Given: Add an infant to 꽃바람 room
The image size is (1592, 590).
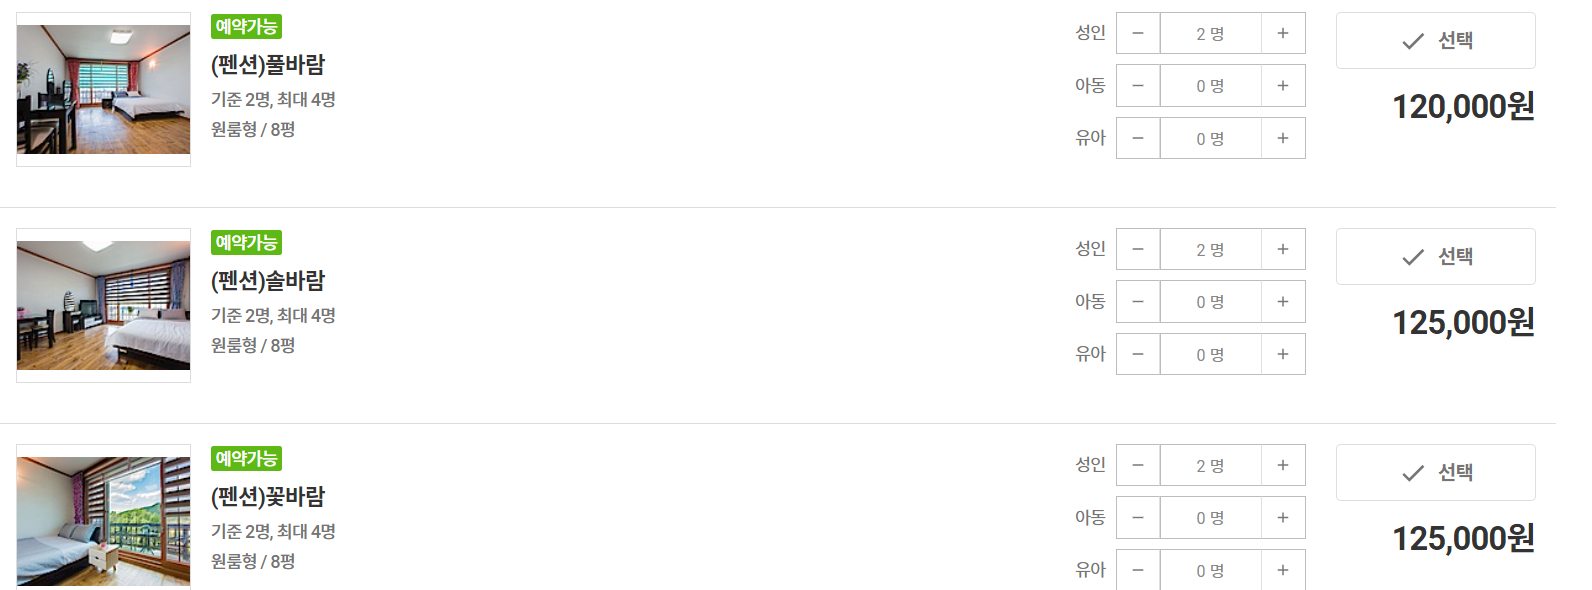Looking at the screenshot, I should tap(1283, 569).
